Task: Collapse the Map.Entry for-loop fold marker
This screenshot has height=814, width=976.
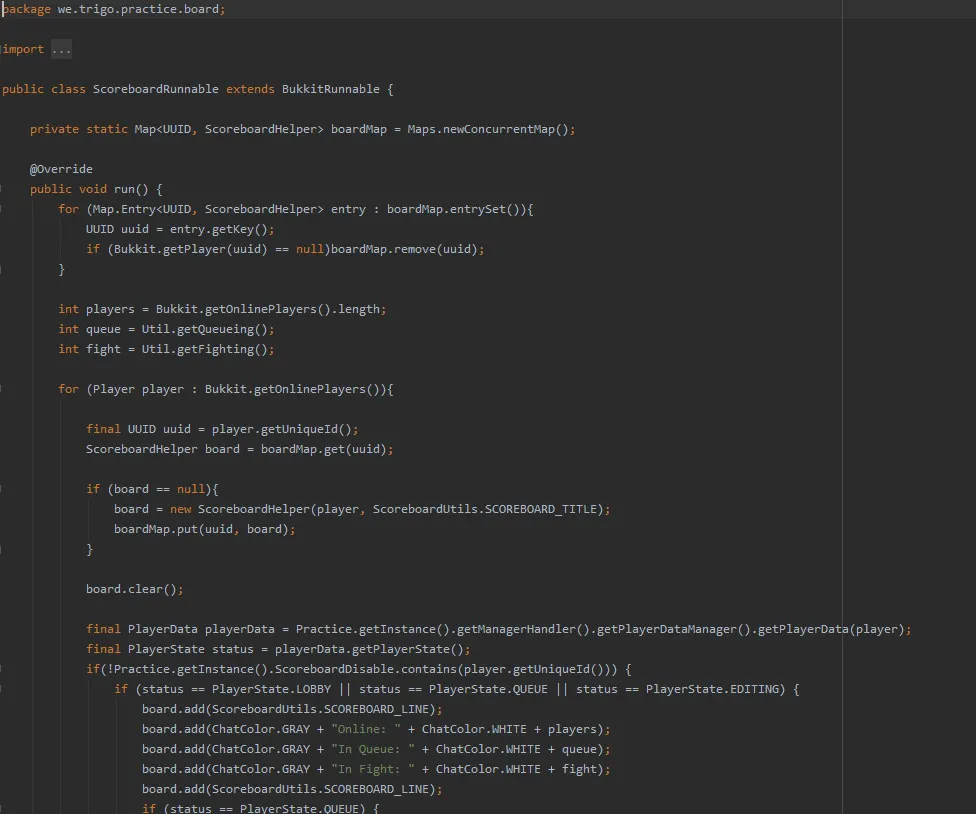Action: (3, 209)
